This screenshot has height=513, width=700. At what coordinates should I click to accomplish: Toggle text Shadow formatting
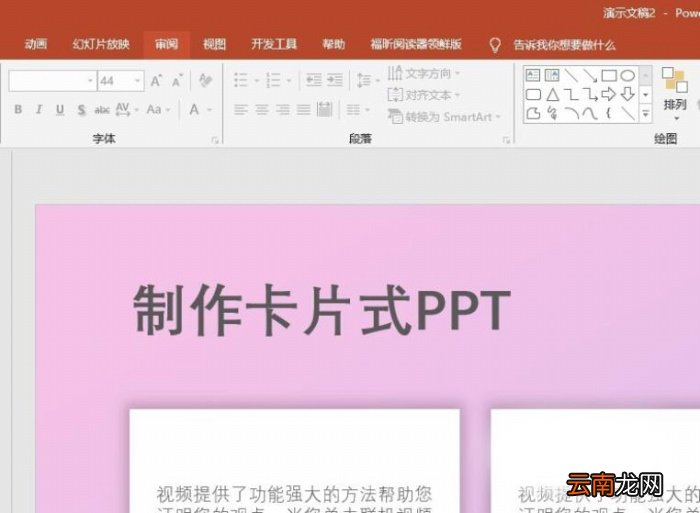coord(81,110)
